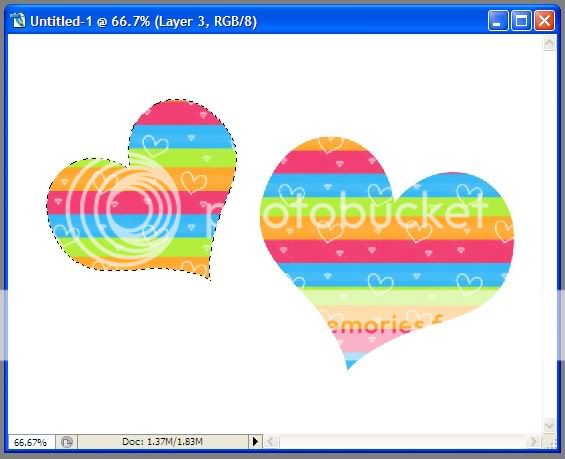The width and height of the screenshot is (565, 459).
Task: Maximize the Untitled-1 document window
Action: pyautogui.click(x=521, y=21)
